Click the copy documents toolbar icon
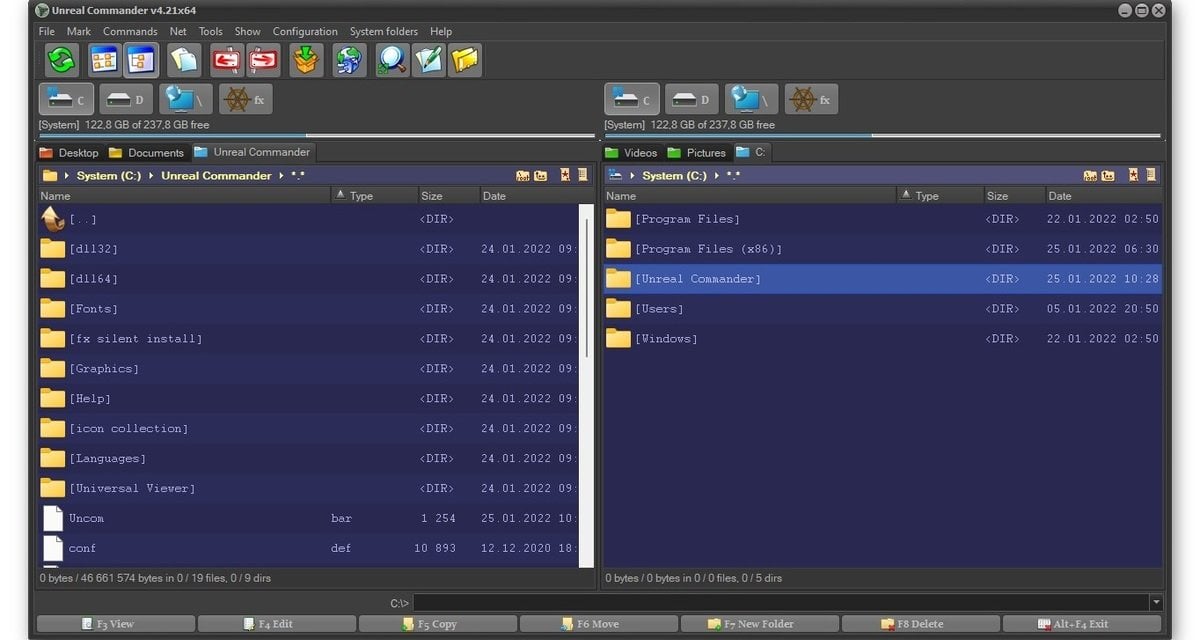 click(184, 60)
